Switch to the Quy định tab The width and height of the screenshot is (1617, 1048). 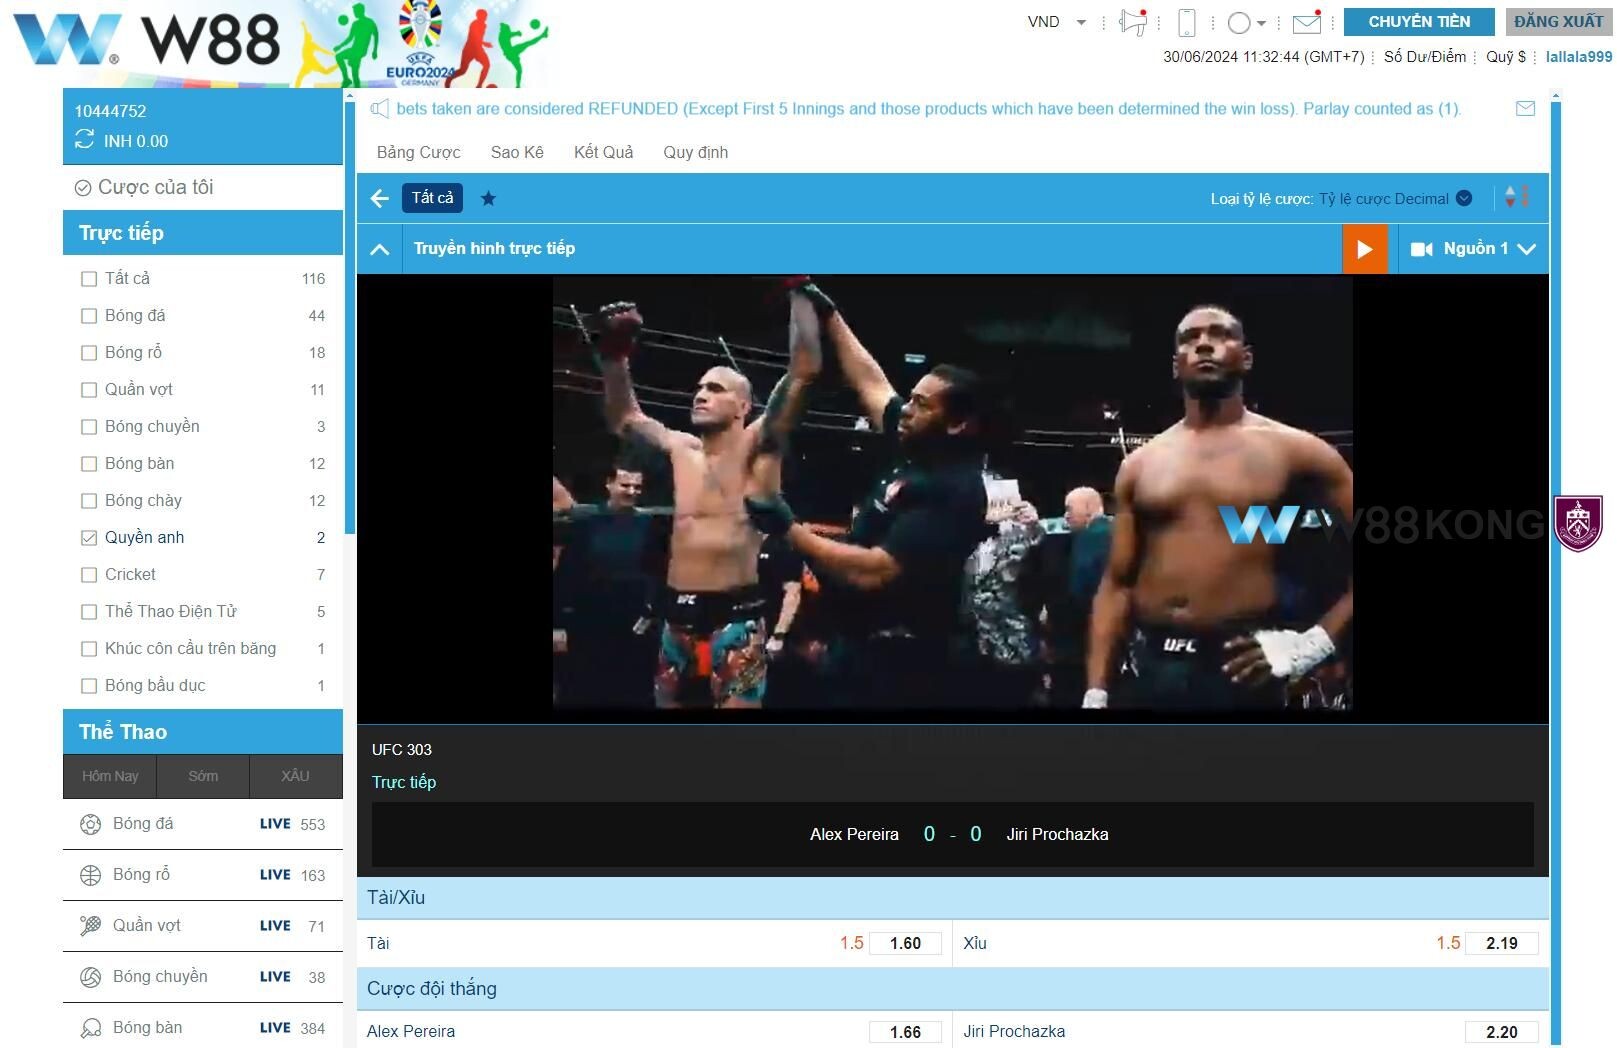[695, 152]
